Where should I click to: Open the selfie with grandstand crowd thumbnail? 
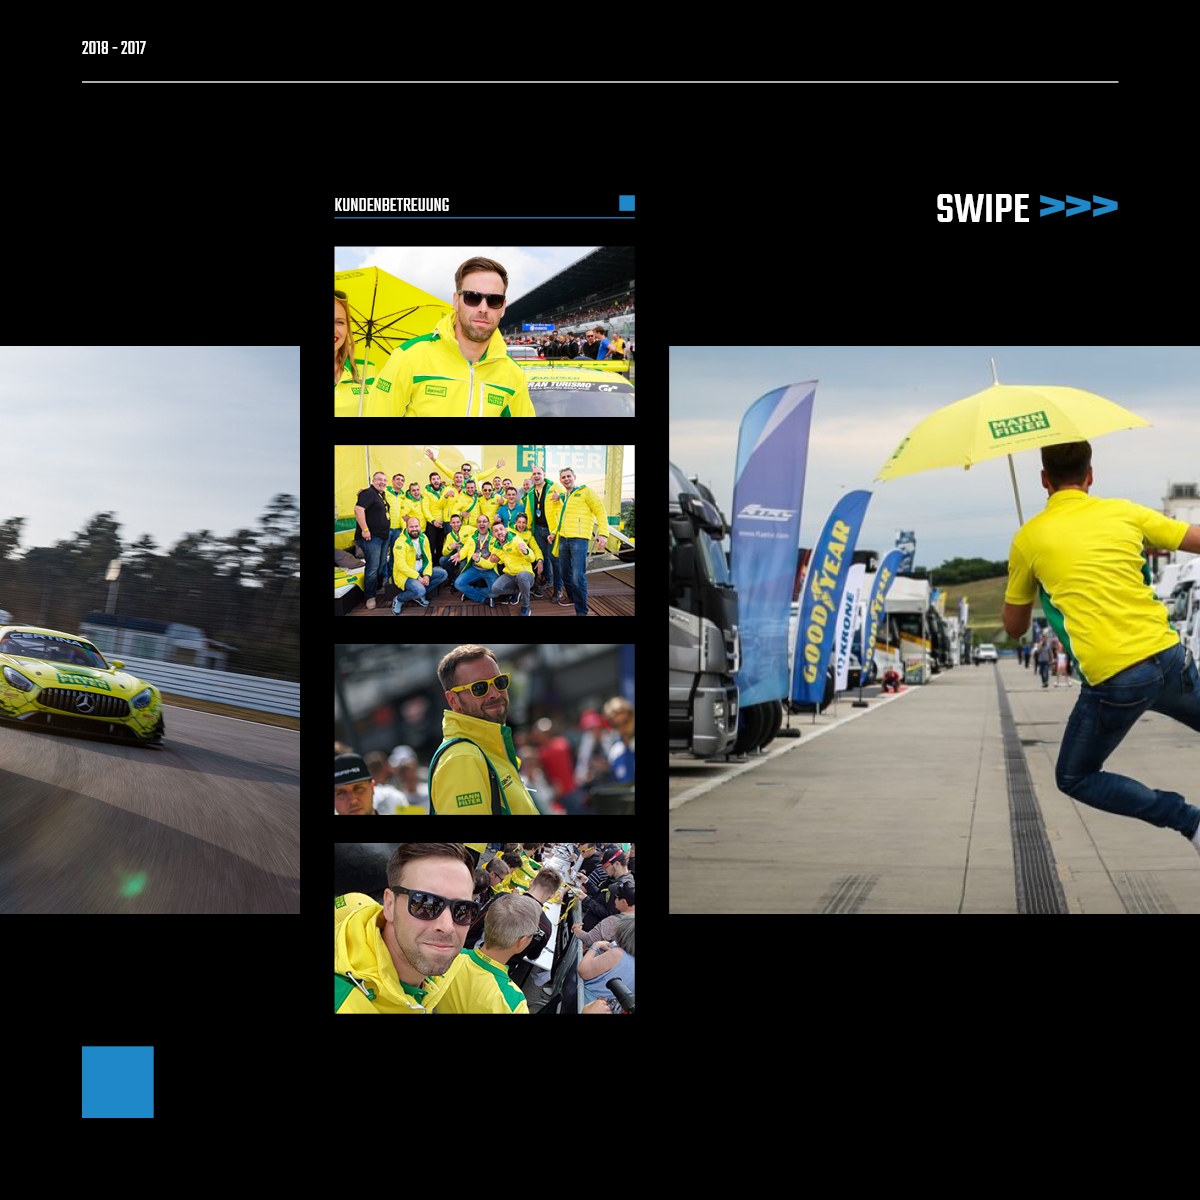point(484,928)
